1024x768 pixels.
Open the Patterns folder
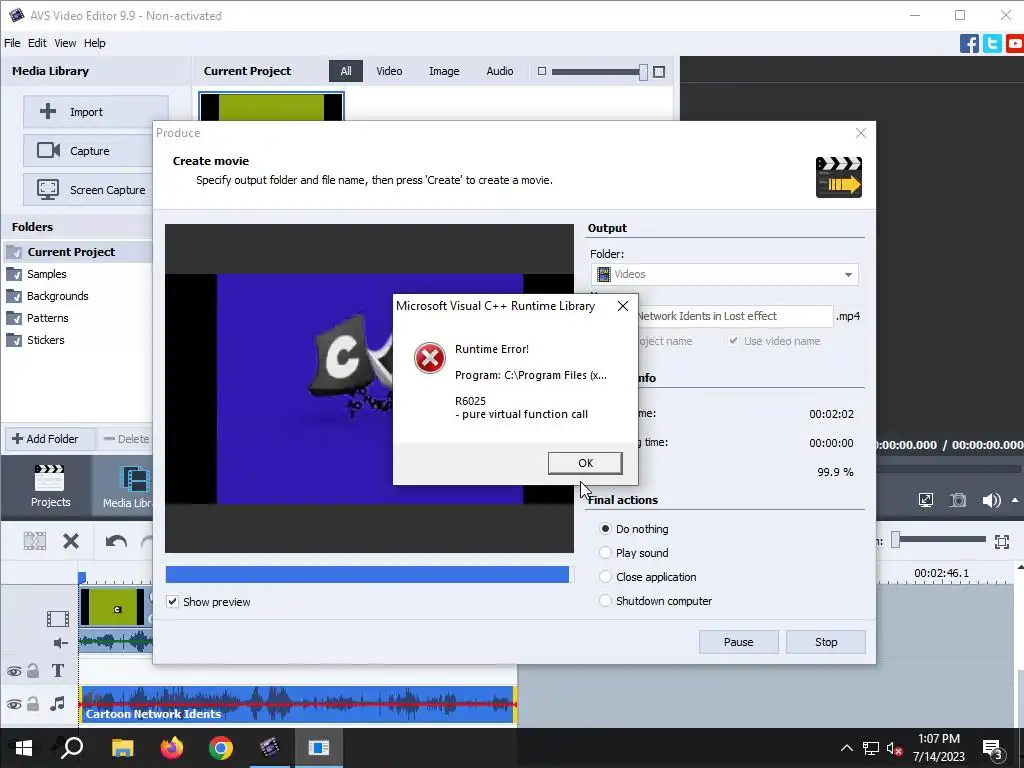pyautogui.click(x=47, y=318)
